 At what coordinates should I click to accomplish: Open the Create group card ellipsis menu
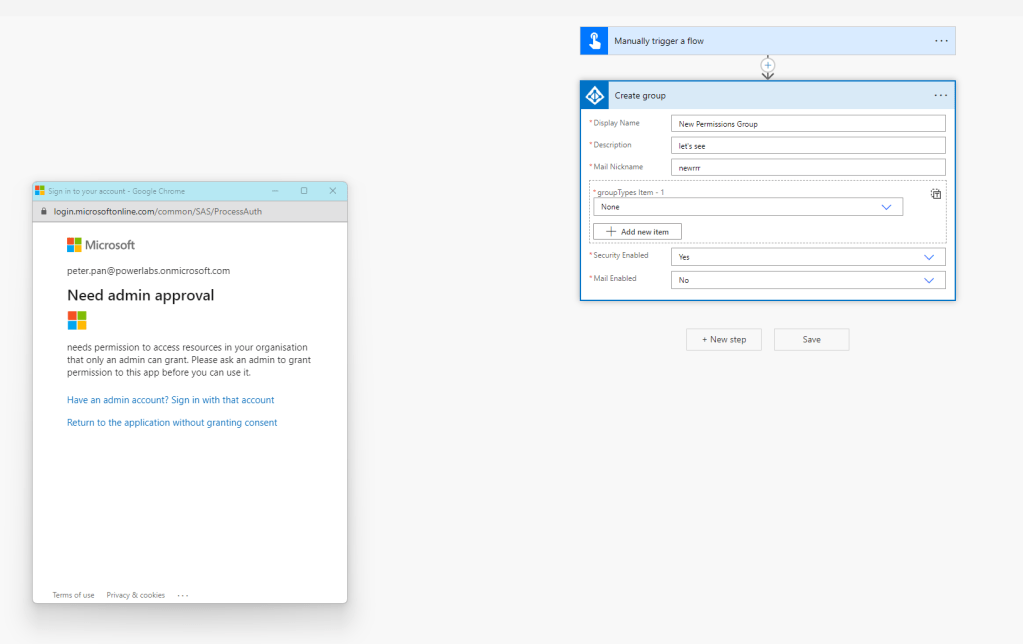point(940,95)
